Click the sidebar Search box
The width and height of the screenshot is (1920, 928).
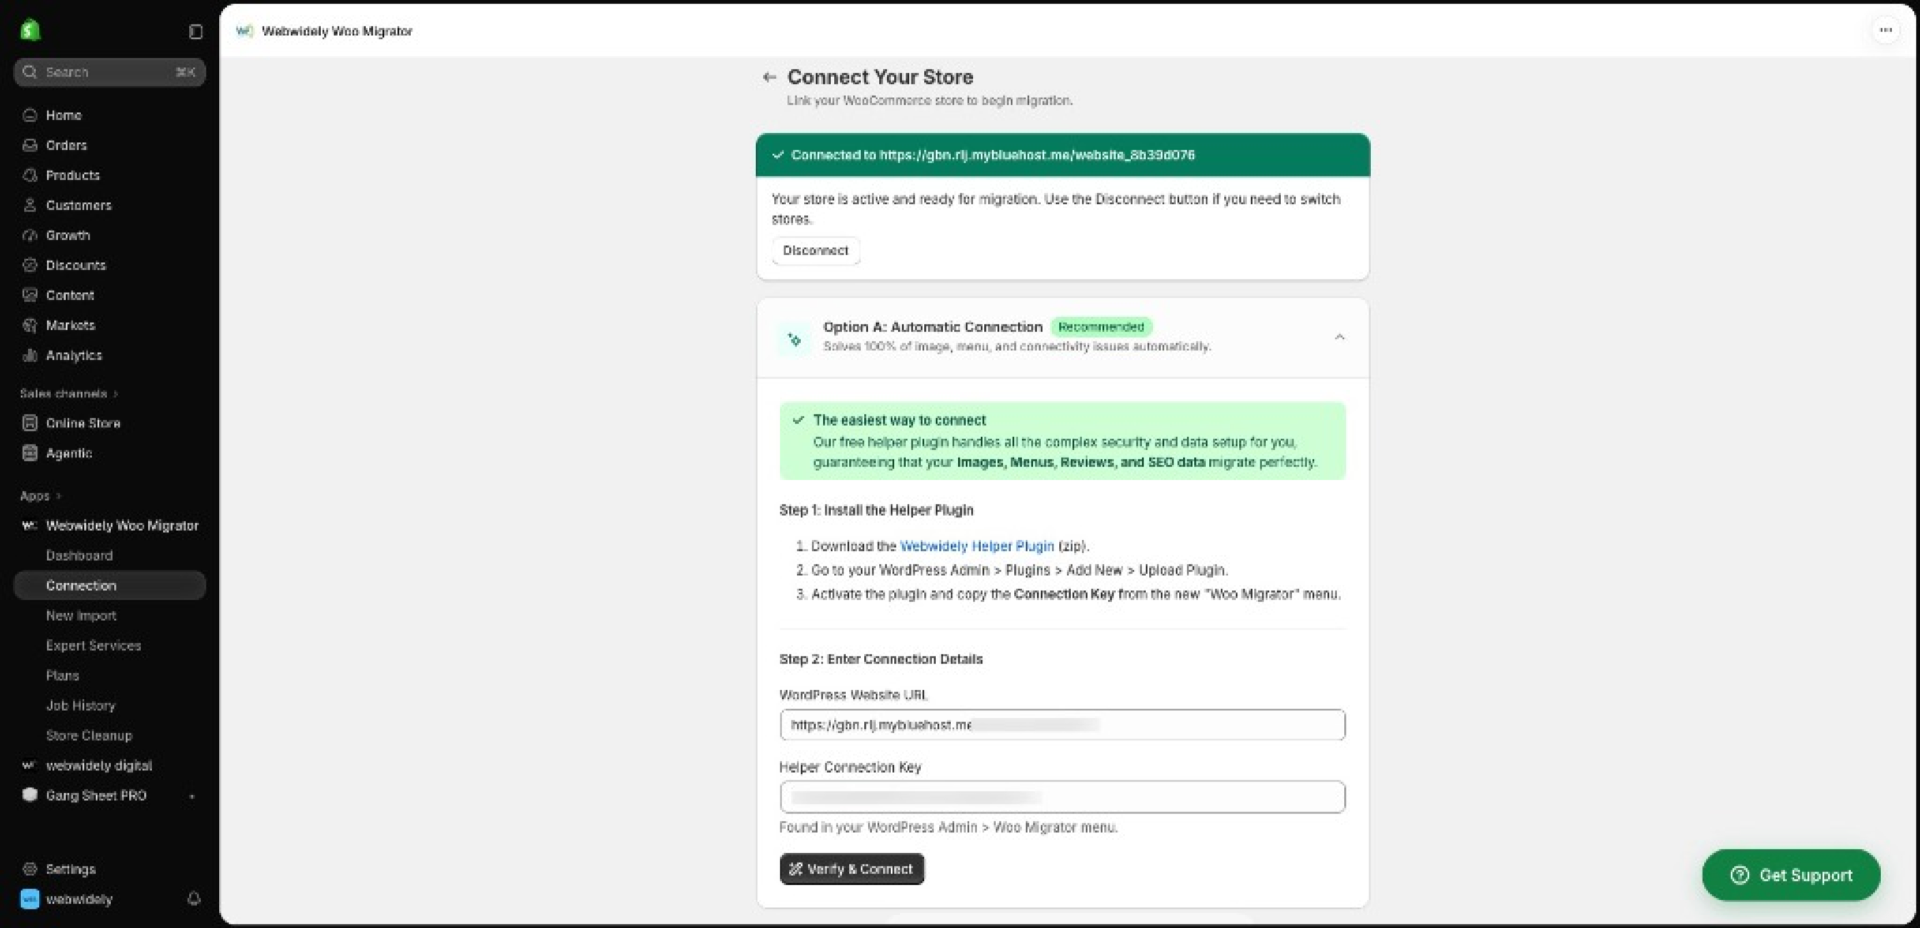coord(110,72)
